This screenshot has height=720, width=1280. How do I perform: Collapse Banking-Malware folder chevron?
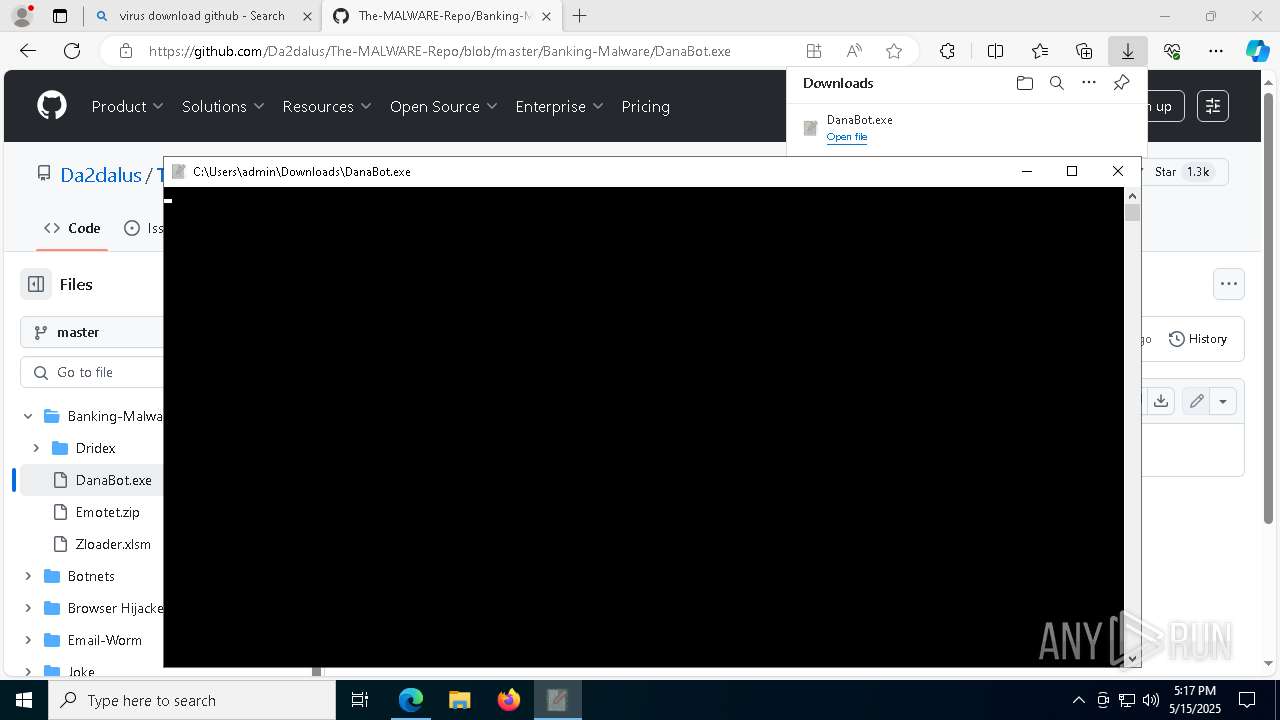(28, 416)
